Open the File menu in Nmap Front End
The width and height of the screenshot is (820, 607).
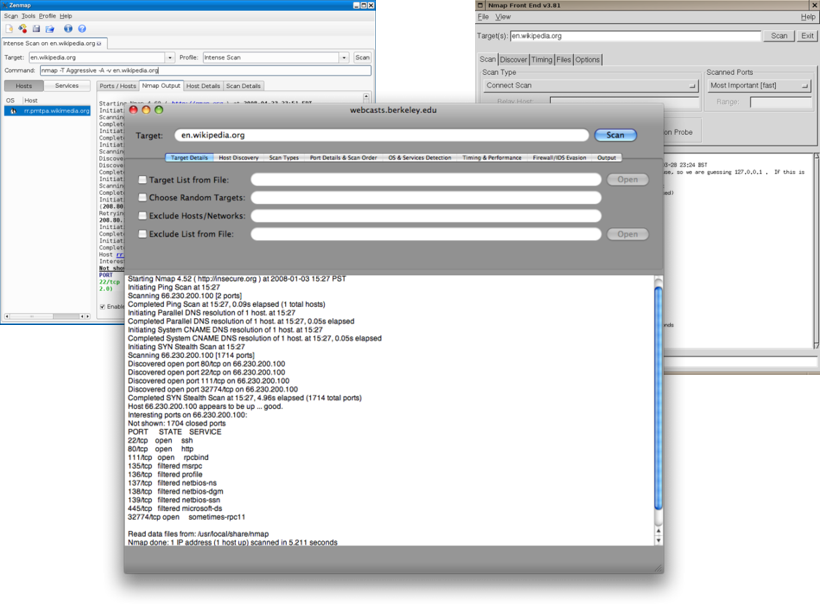(x=483, y=17)
